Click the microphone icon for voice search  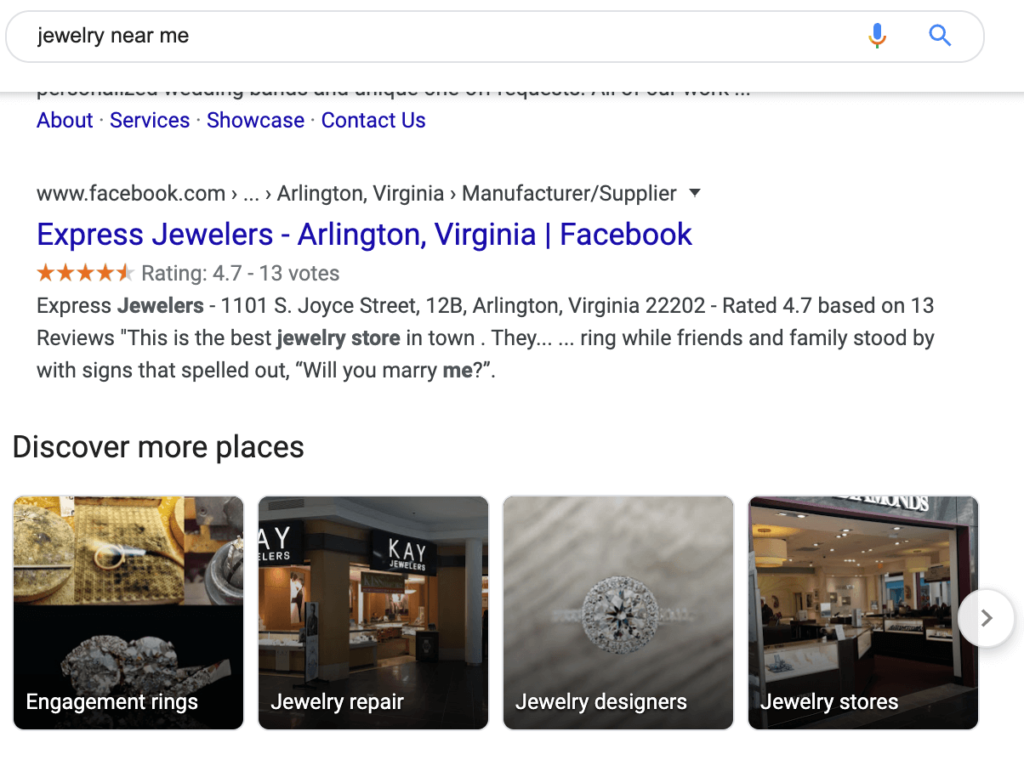tap(878, 35)
